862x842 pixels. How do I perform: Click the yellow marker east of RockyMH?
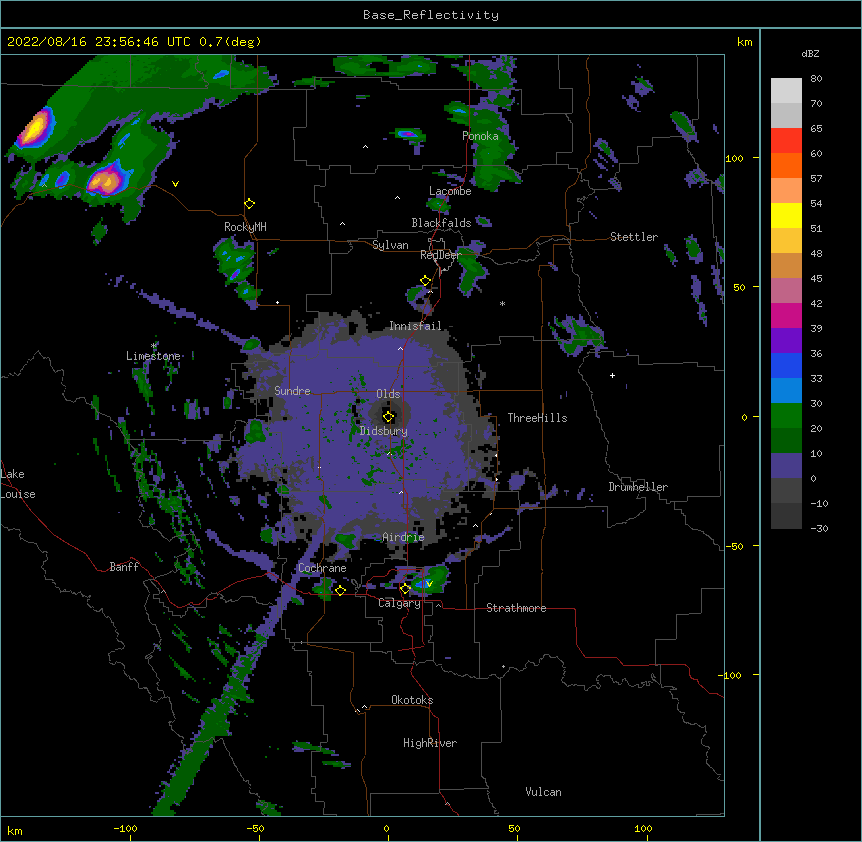coord(249,204)
